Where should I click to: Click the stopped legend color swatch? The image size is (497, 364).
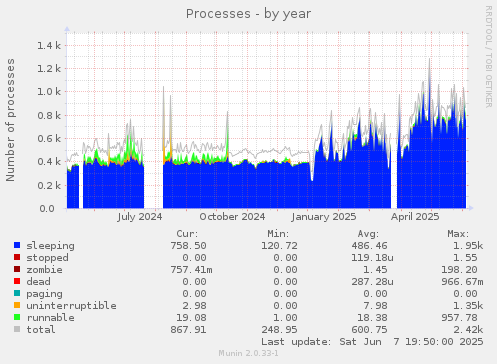coord(17,257)
